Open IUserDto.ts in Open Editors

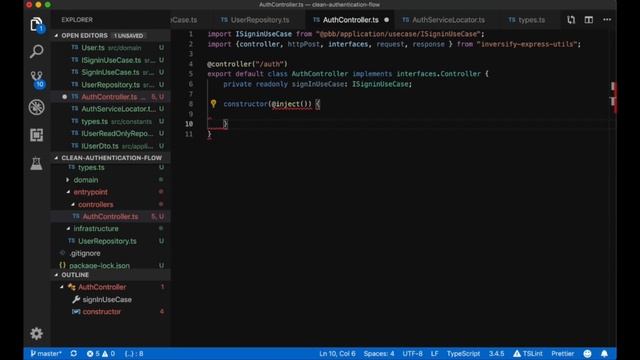point(110,146)
